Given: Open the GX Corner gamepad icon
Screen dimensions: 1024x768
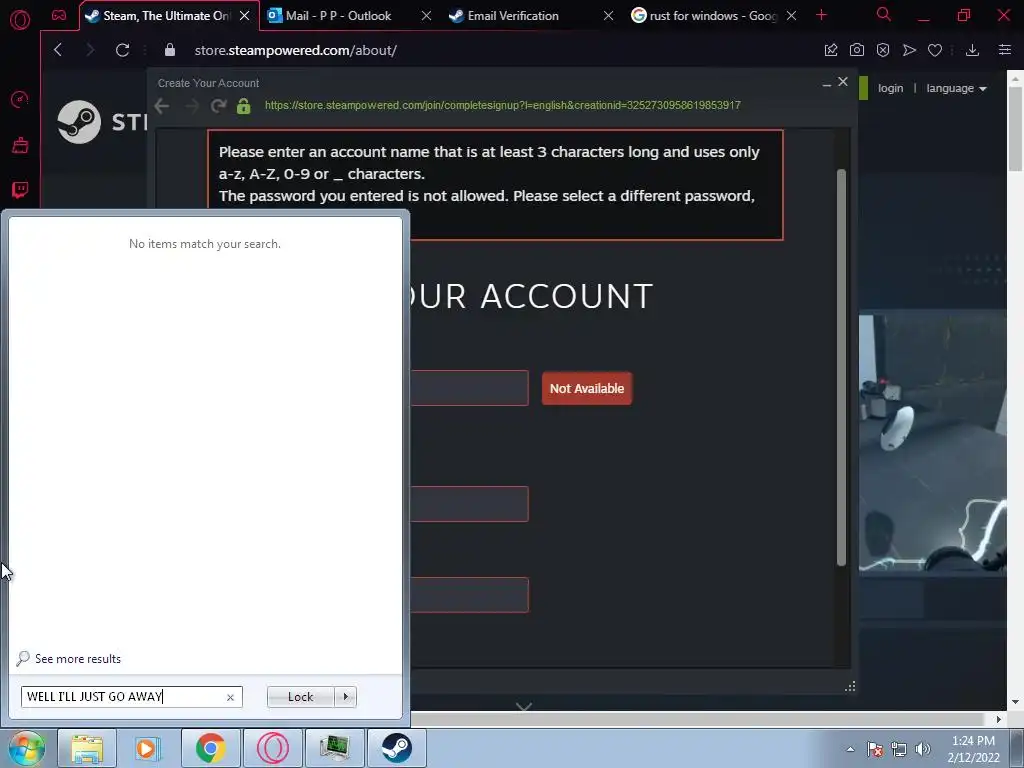Looking at the screenshot, I should pyautogui.click(x=59, y=15).
